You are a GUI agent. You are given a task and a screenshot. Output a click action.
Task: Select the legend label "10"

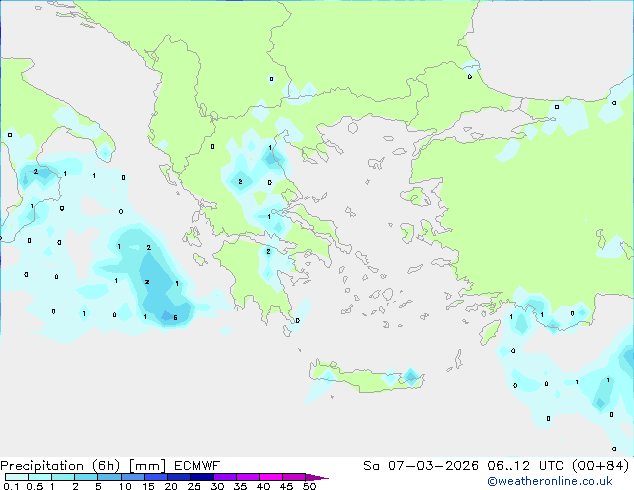[x=125, y=486]
